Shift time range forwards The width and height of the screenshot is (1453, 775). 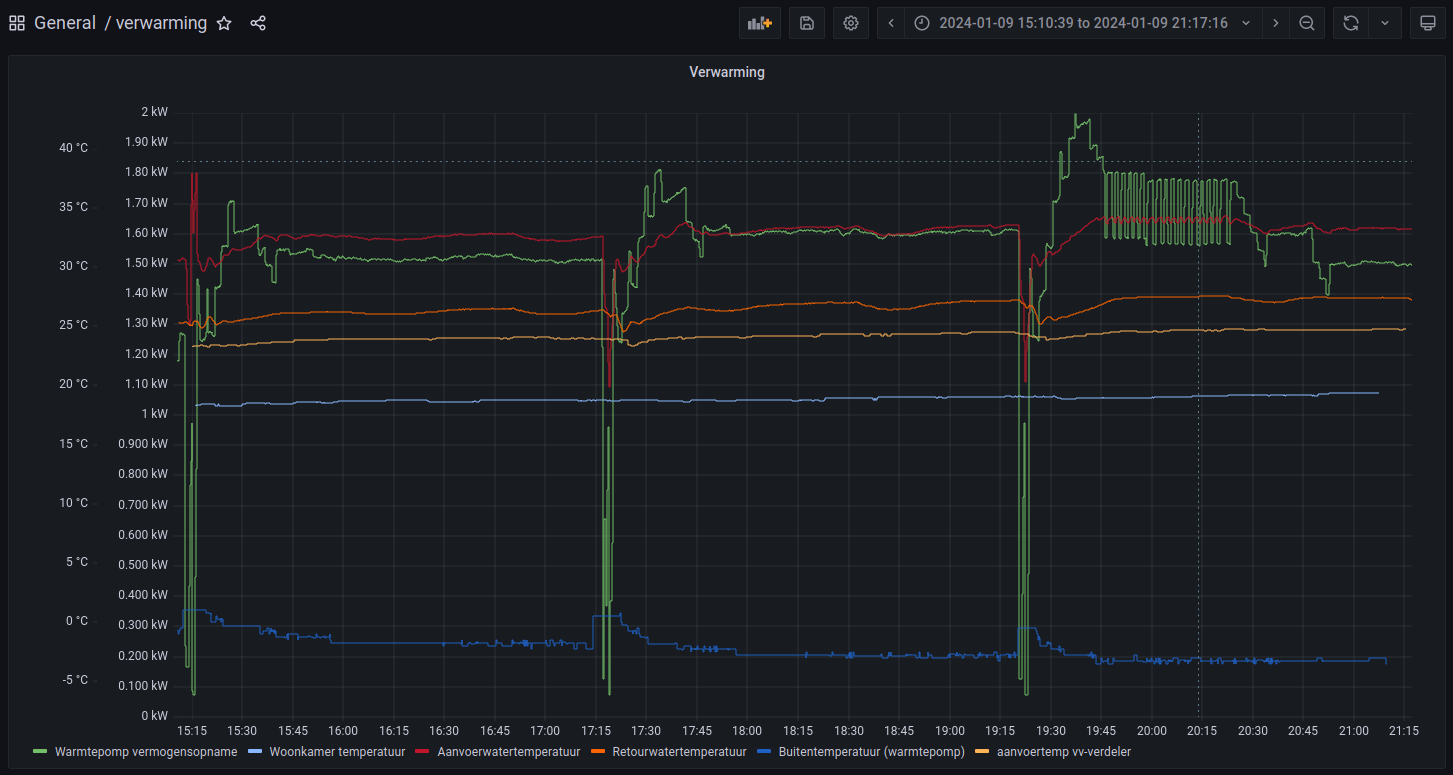(1275, 23)
